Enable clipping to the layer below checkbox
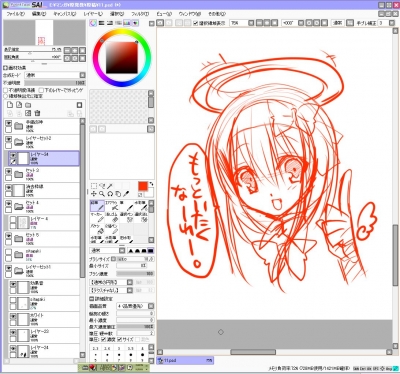The height and width of the screenshot is (374, 400). pos(42,90)
